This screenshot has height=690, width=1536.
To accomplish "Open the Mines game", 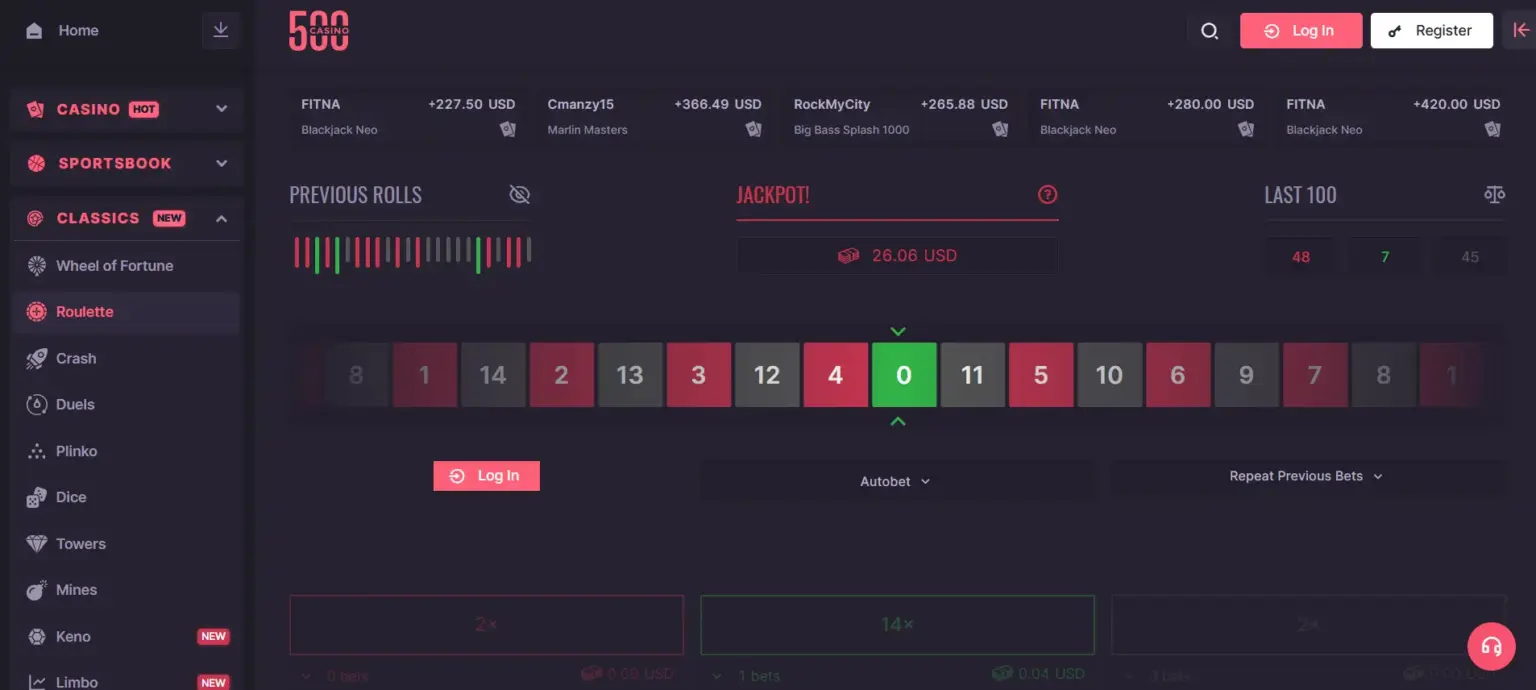I will point(75,590).
